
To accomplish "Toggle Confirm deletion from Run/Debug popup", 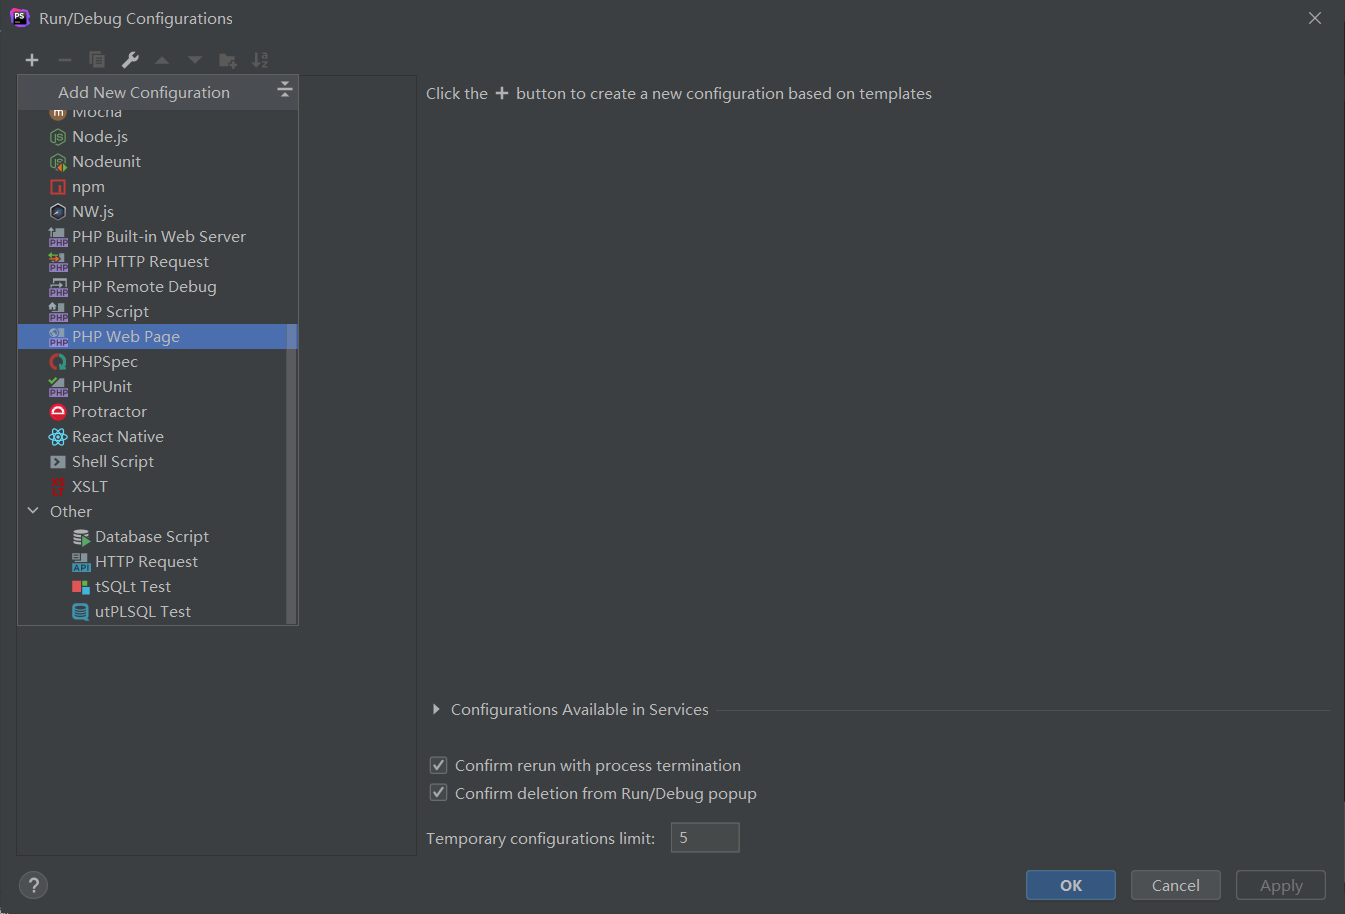I will [x=438, y=793].
